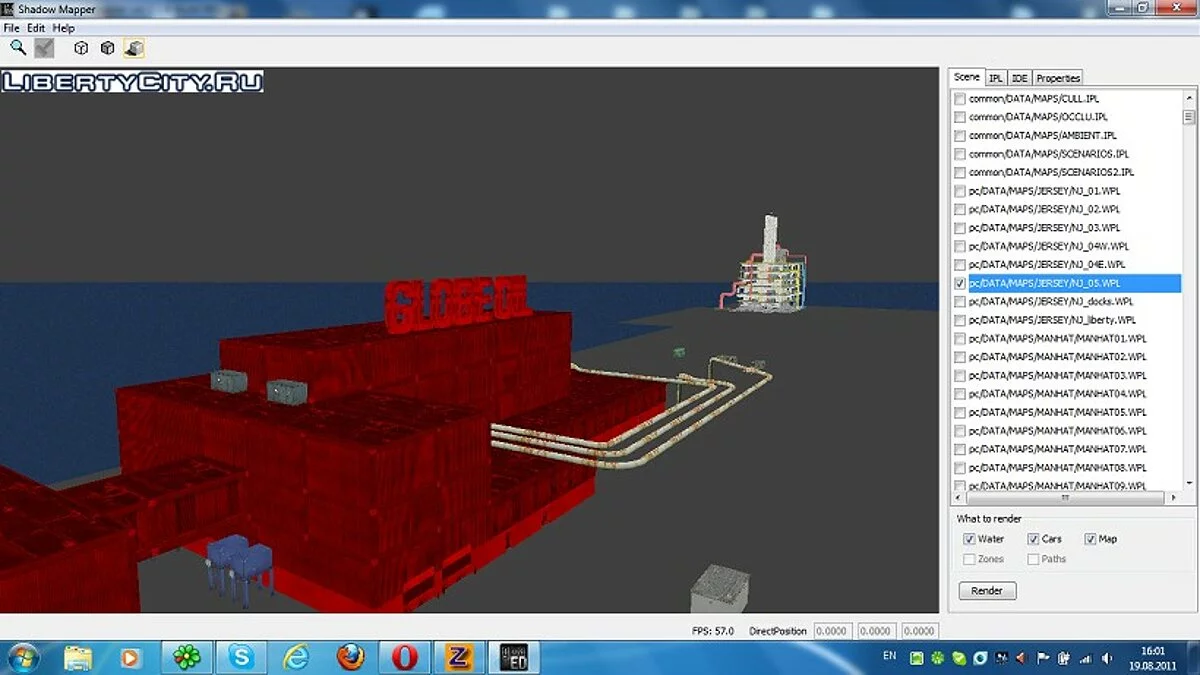
Task: Launch media player from taskbar
Action: pos(132,657)
